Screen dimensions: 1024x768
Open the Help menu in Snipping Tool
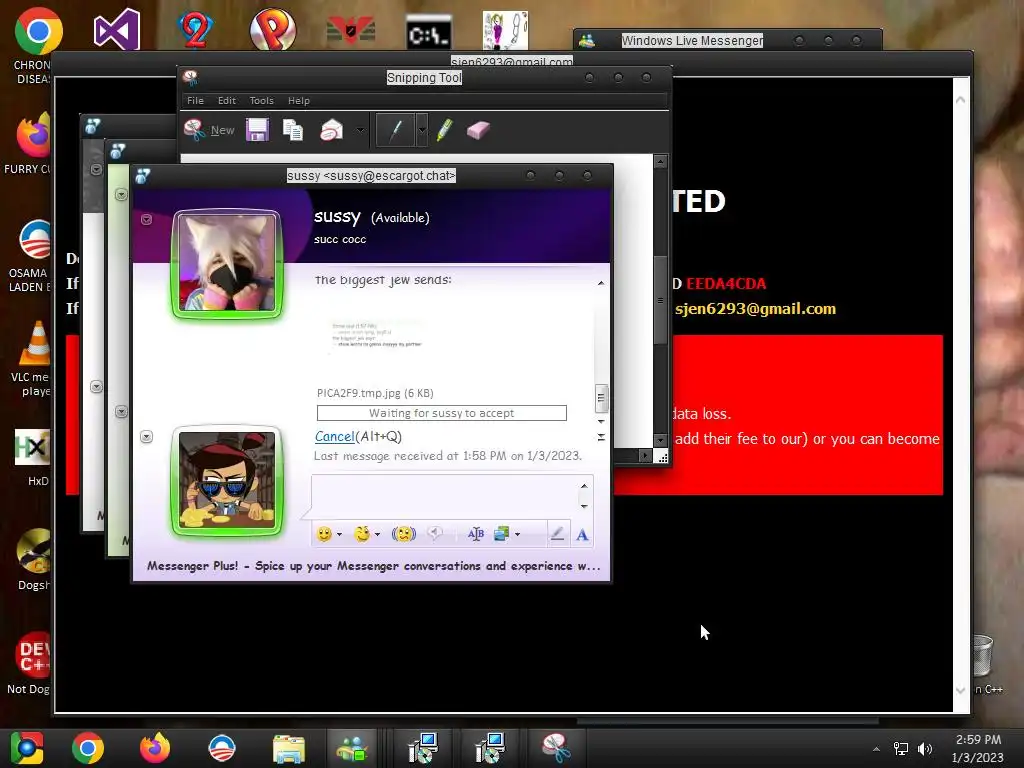[x=298, y=101]
